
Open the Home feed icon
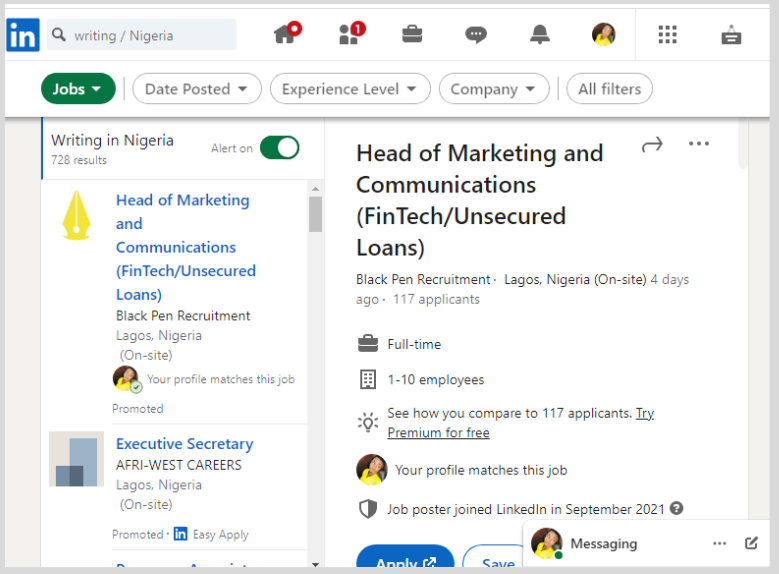click(x=287, y=33)
